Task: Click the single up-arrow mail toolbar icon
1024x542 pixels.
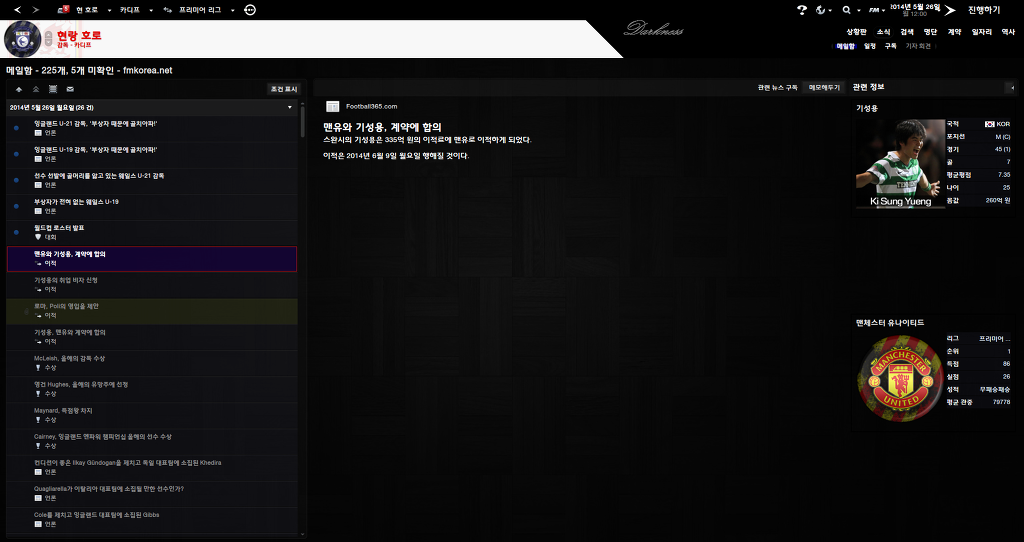Action: click(x=19, y=89)
